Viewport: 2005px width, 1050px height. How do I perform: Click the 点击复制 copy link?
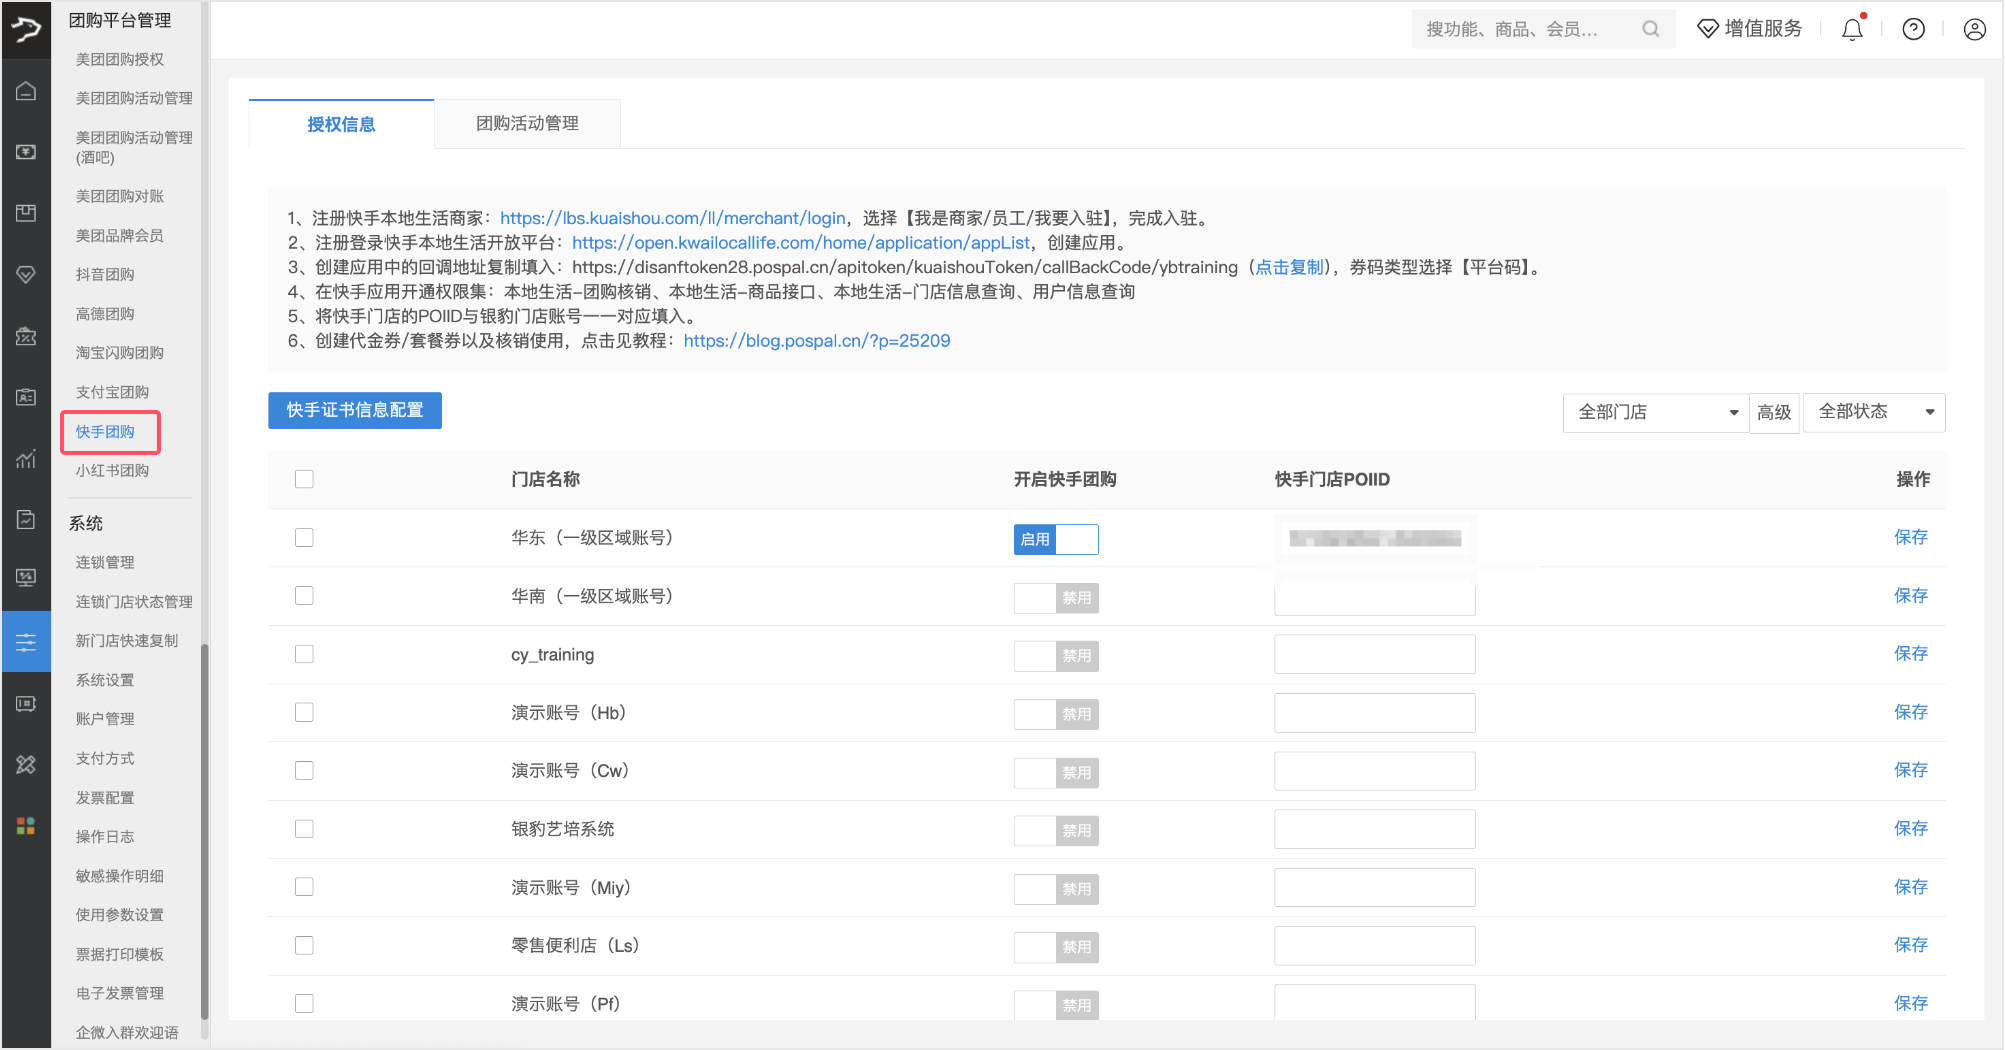click(1289, 267)
